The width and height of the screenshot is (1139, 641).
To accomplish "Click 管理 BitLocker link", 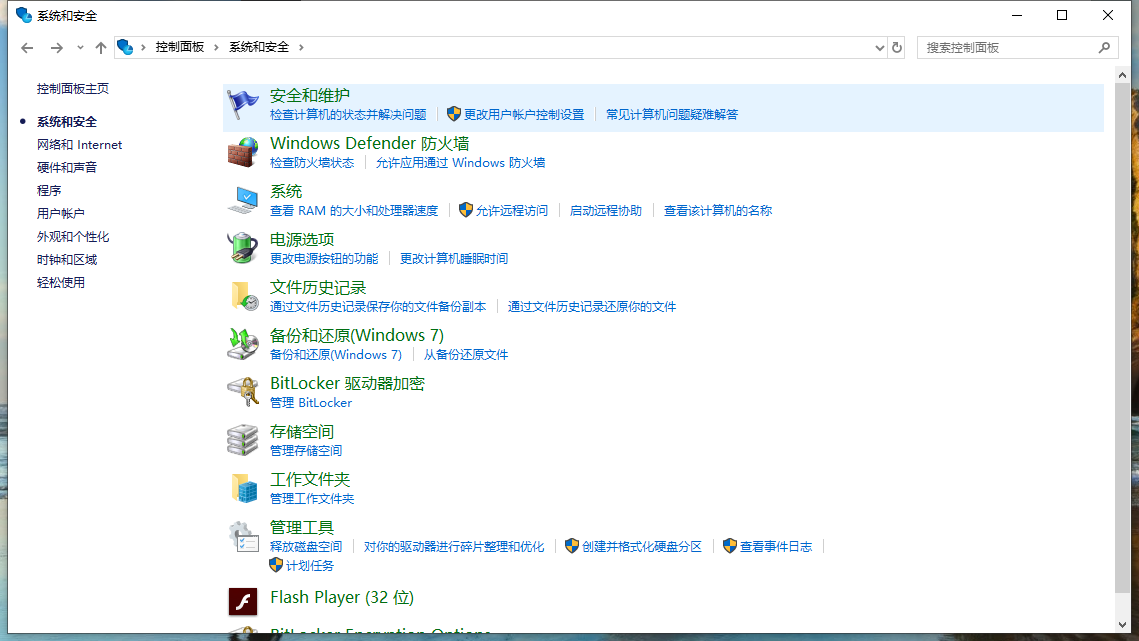I will click(311, 403).
